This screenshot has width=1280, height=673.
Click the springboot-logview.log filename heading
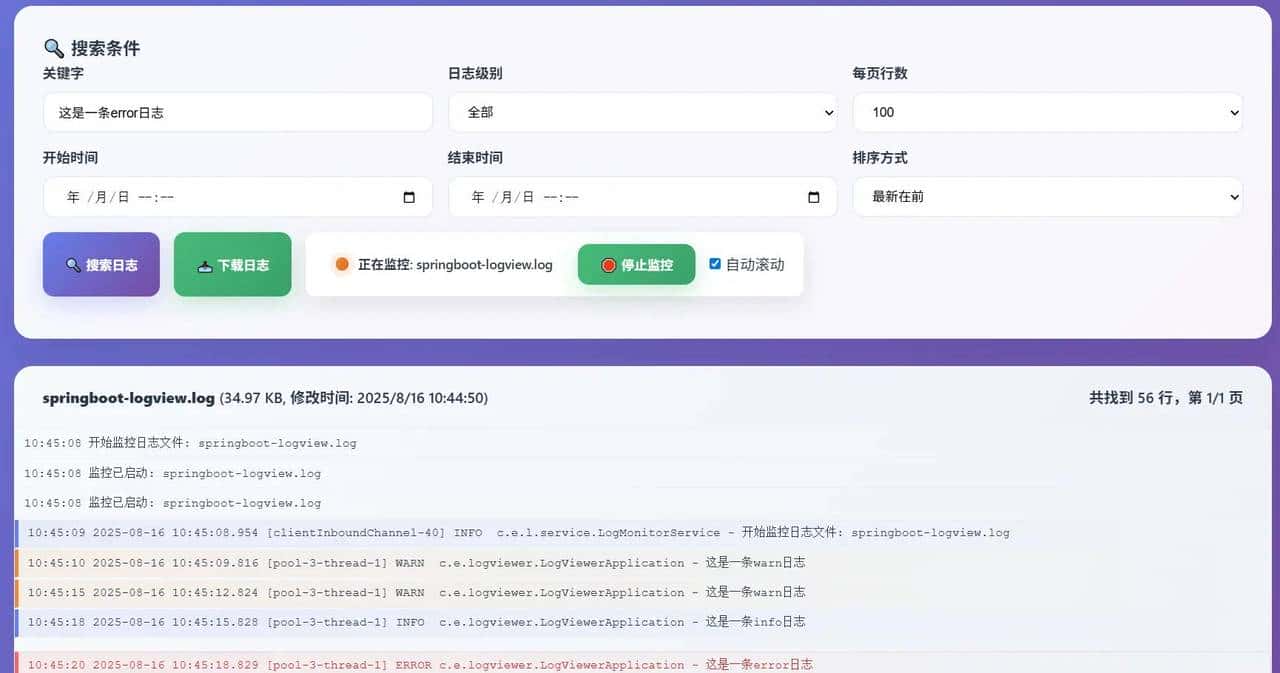coord(128,397)
